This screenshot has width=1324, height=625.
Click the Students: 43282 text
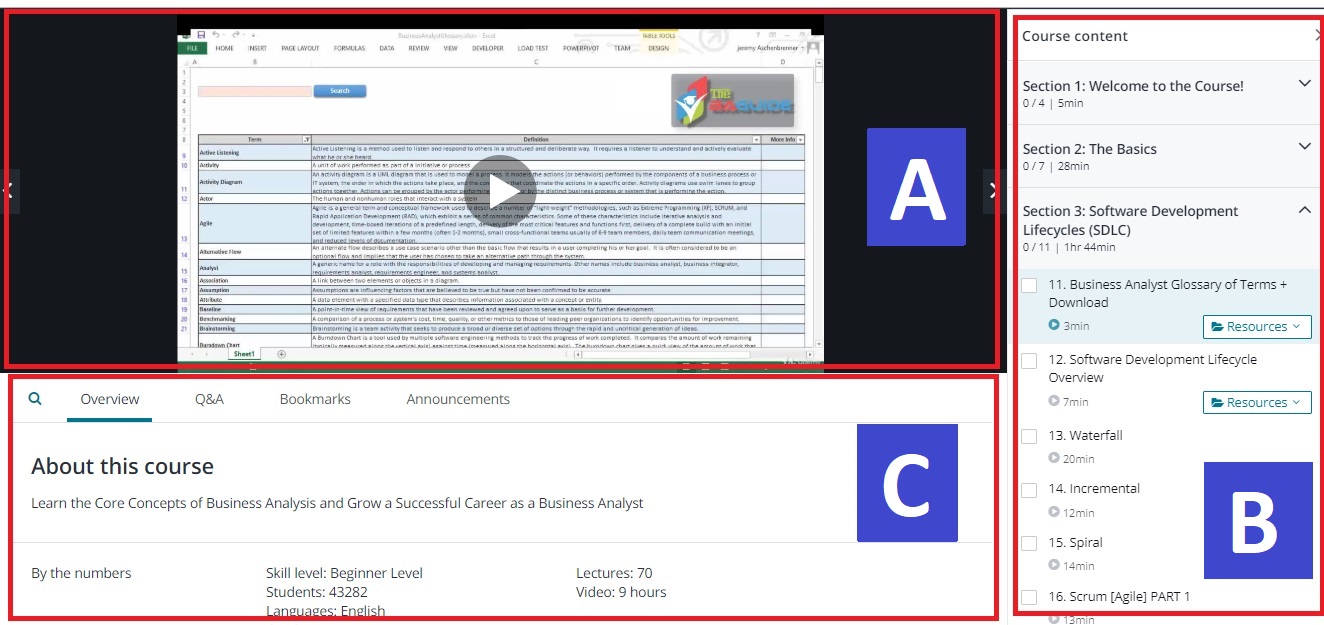click(x=317, y=592)
